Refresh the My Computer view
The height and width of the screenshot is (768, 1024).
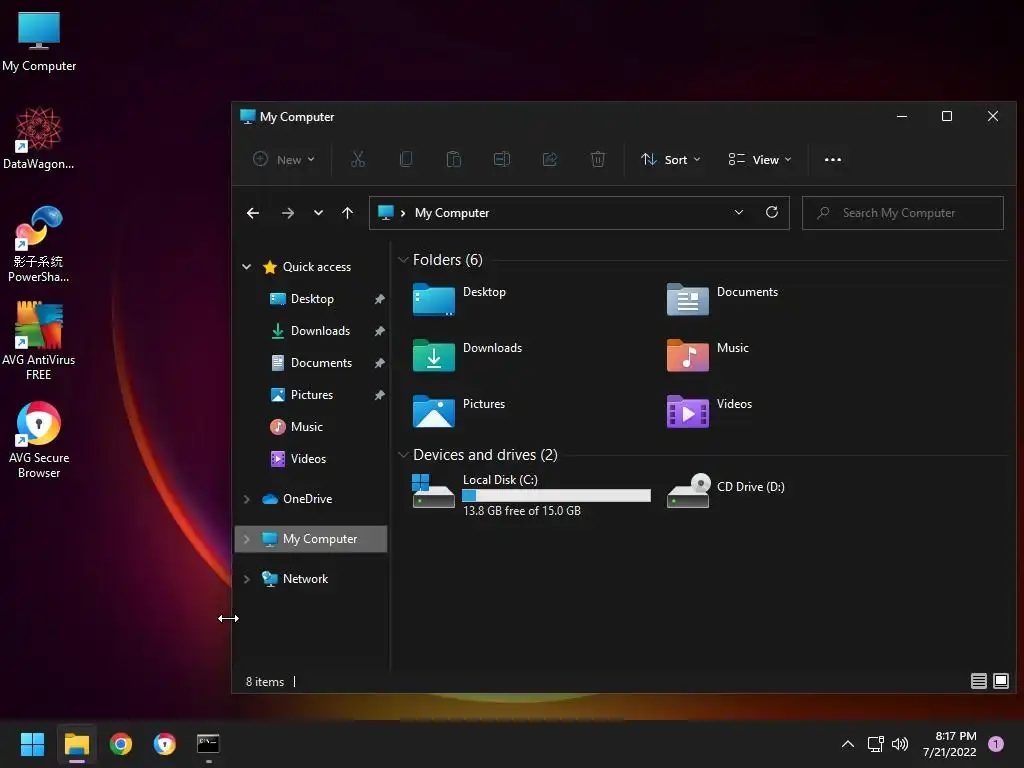[x=772, y=212]
